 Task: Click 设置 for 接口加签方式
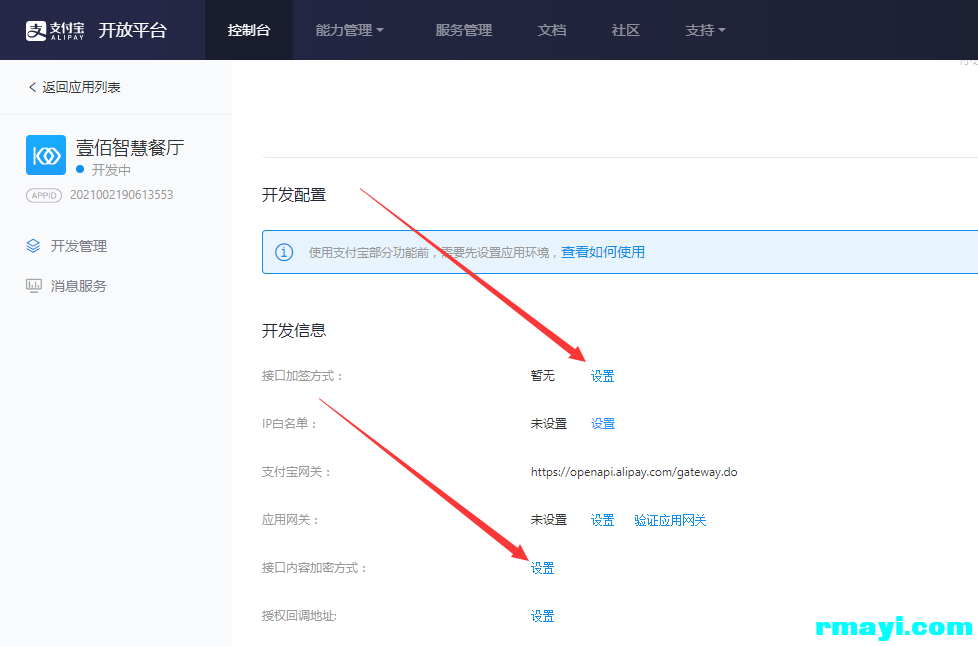point(603,376)
